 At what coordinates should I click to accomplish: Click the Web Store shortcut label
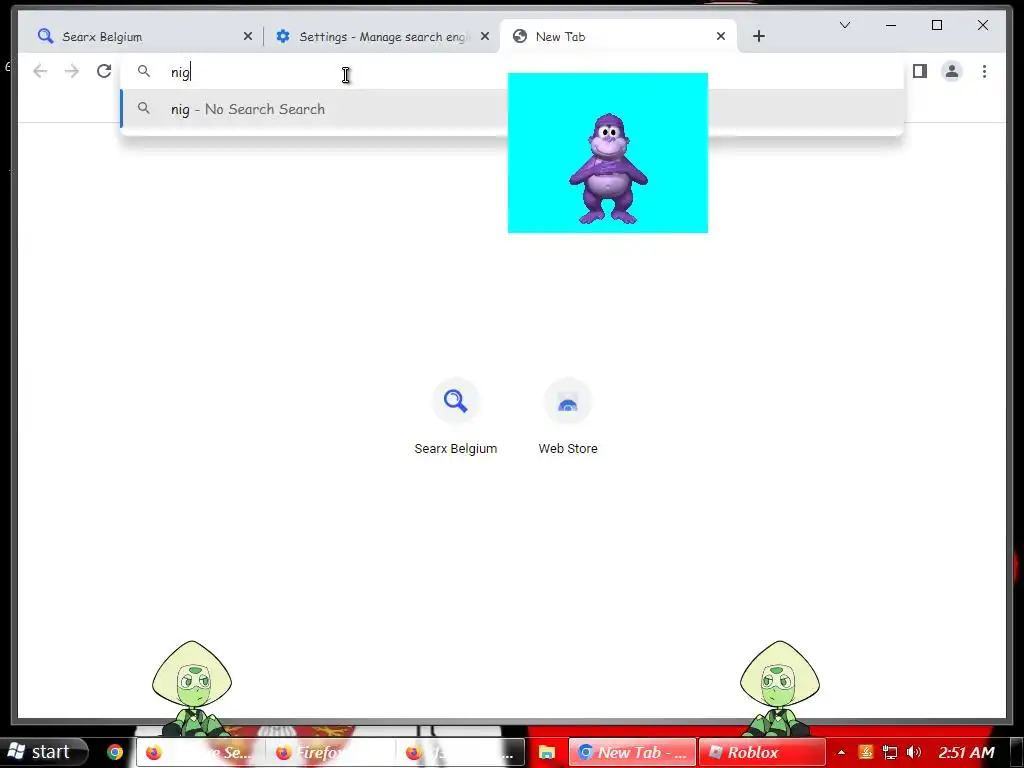(x=568, y=449)
